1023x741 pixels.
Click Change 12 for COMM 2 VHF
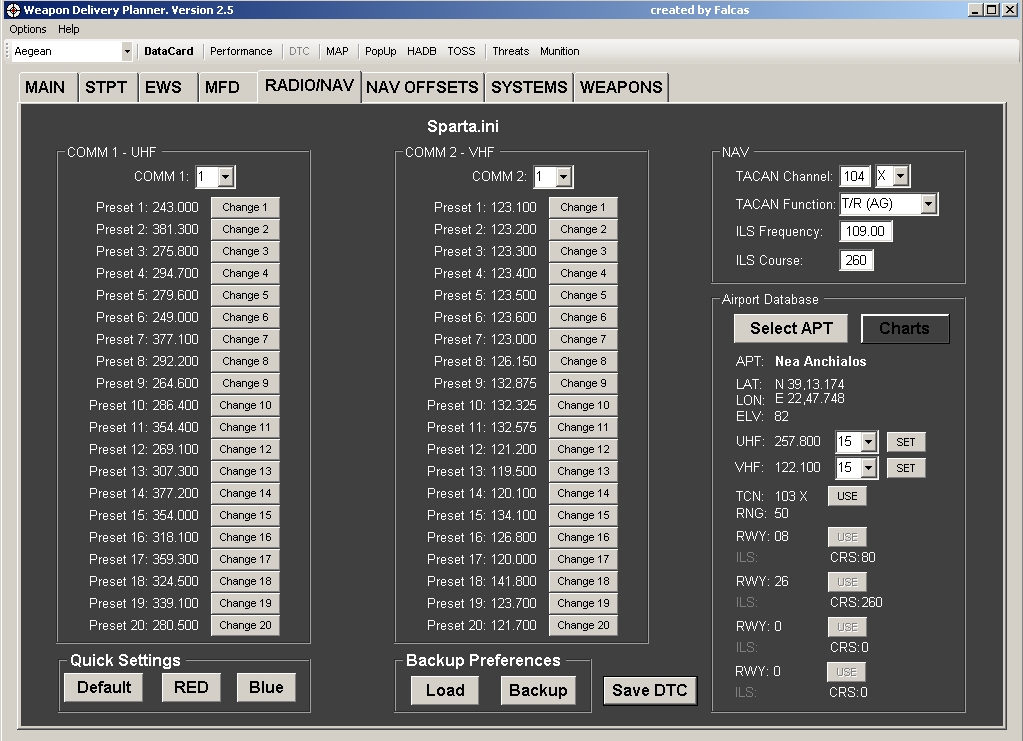pyautogui.click(x=583, y=449)
